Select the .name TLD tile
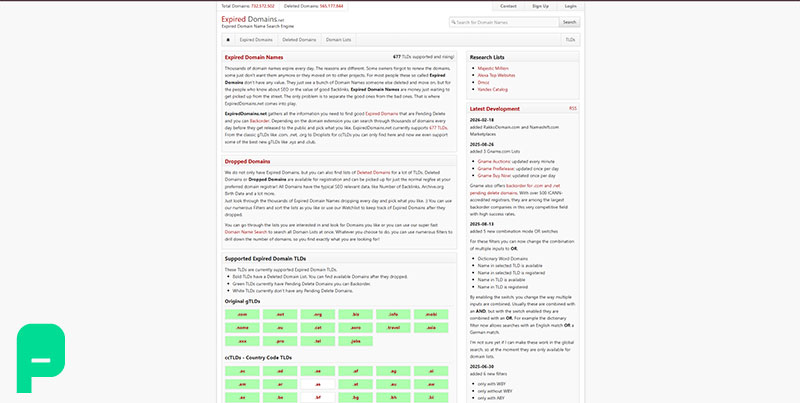 (x=242, y=328)
